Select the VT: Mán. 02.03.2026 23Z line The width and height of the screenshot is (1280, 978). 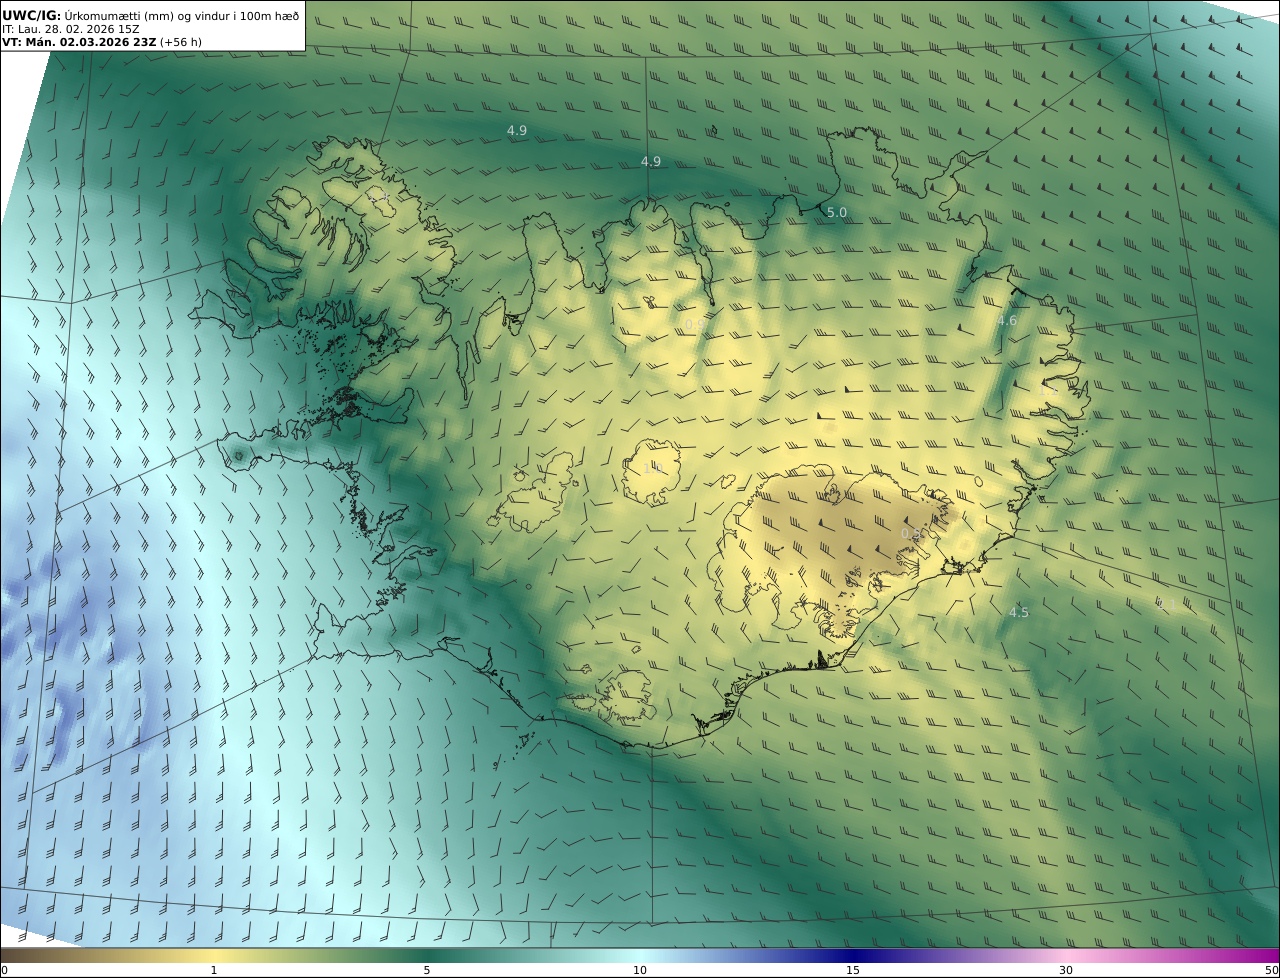pos(101,42)
